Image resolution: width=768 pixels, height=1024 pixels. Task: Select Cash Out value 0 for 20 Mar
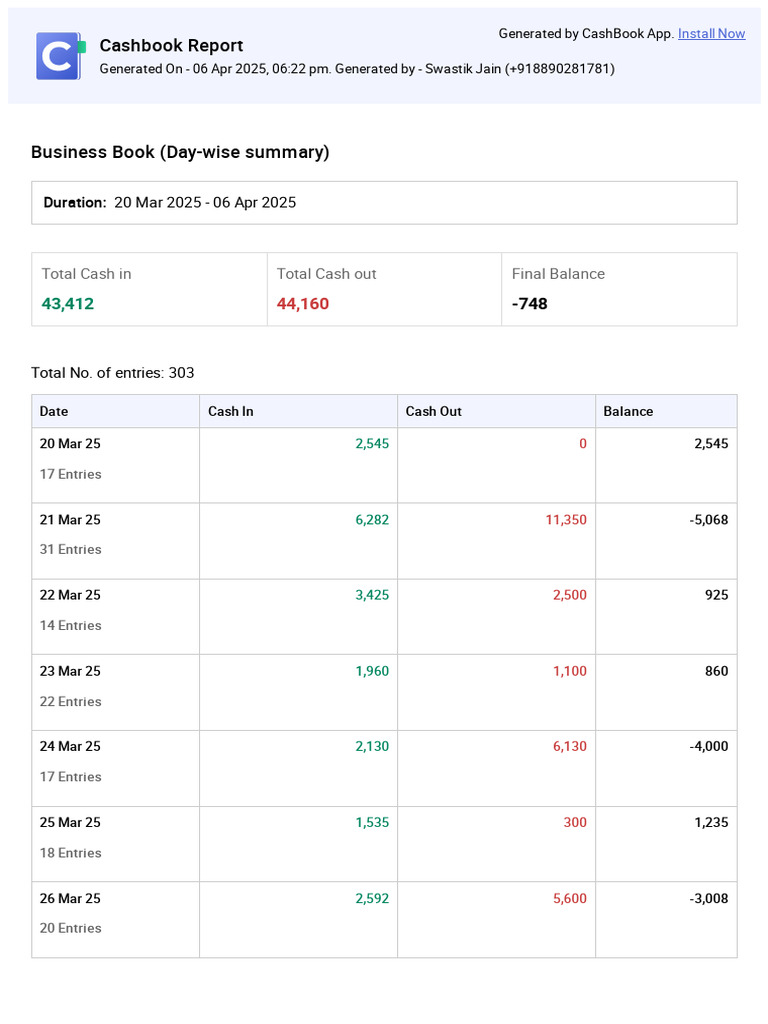click(583, 443)
